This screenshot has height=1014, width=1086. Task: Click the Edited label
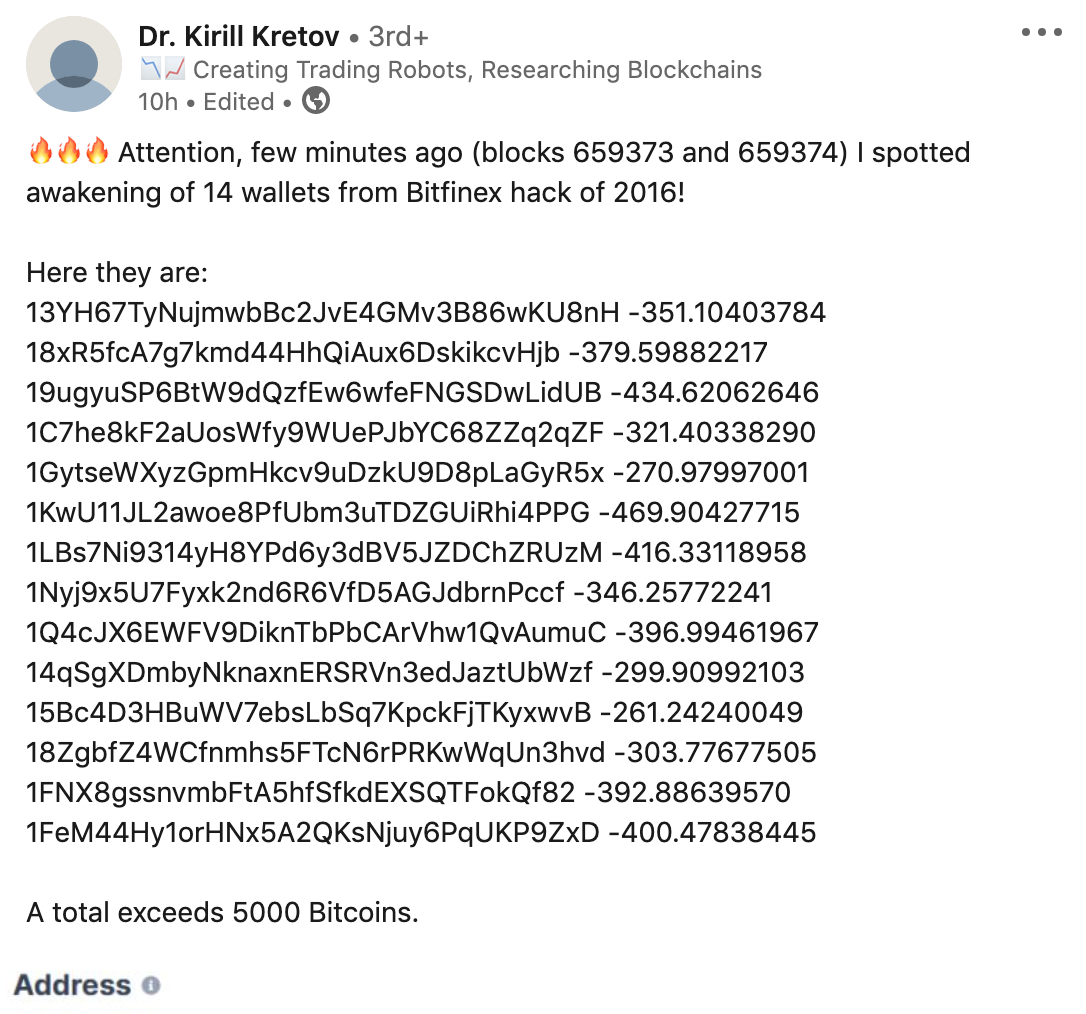pyautogui.click(x=238, y=101)
